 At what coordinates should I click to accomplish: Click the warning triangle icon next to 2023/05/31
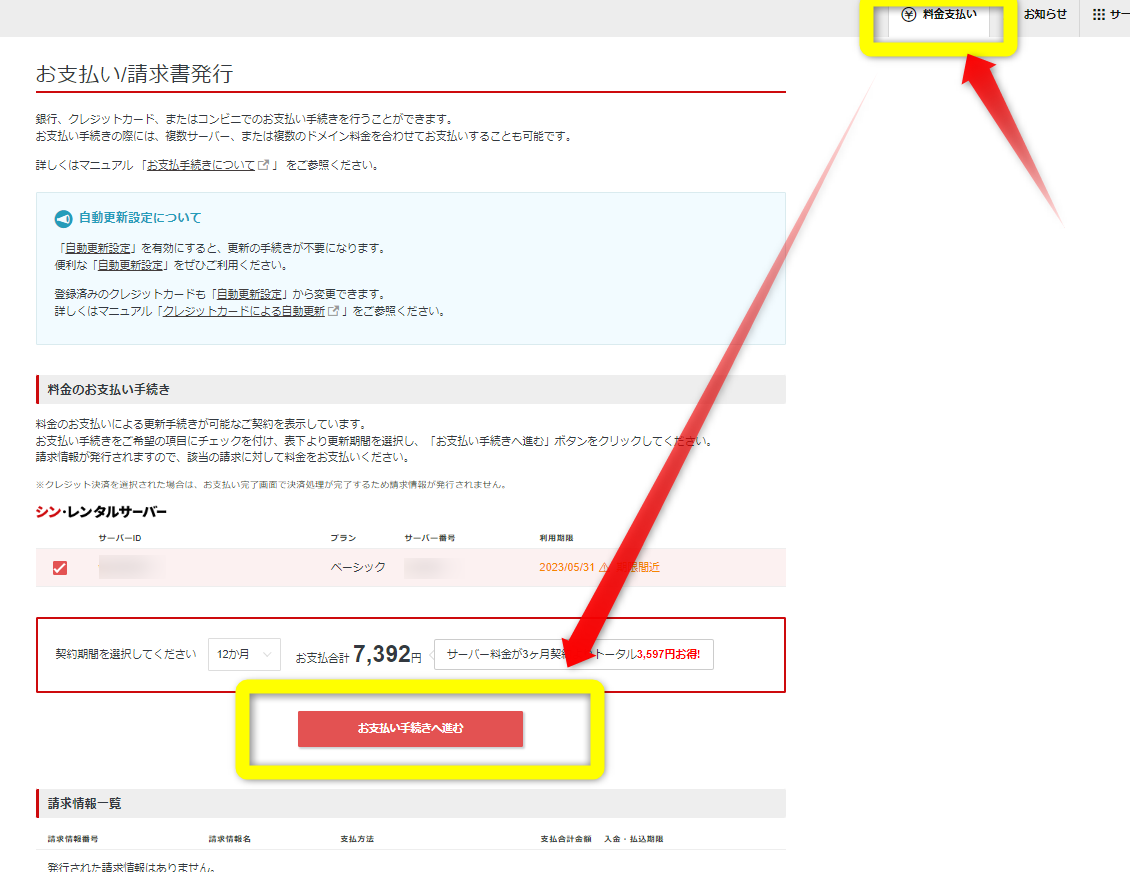tap(604, 567)
